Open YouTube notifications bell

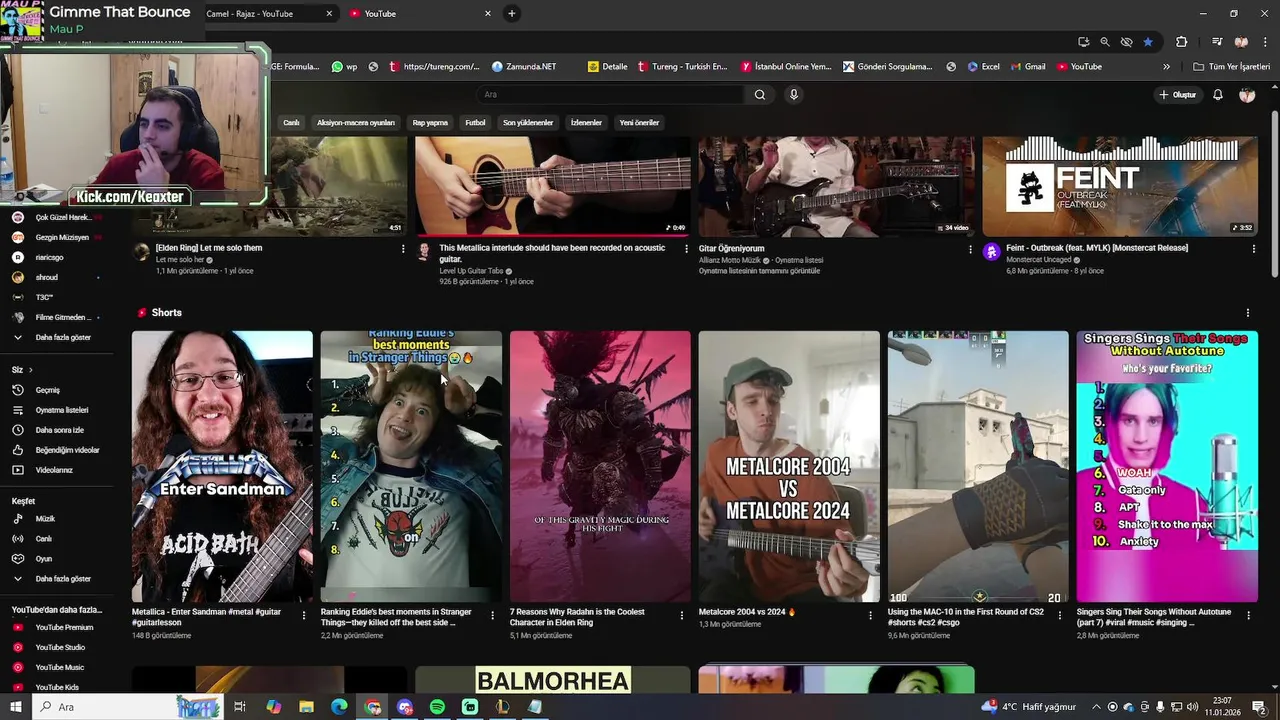[x=1218, y=95]
